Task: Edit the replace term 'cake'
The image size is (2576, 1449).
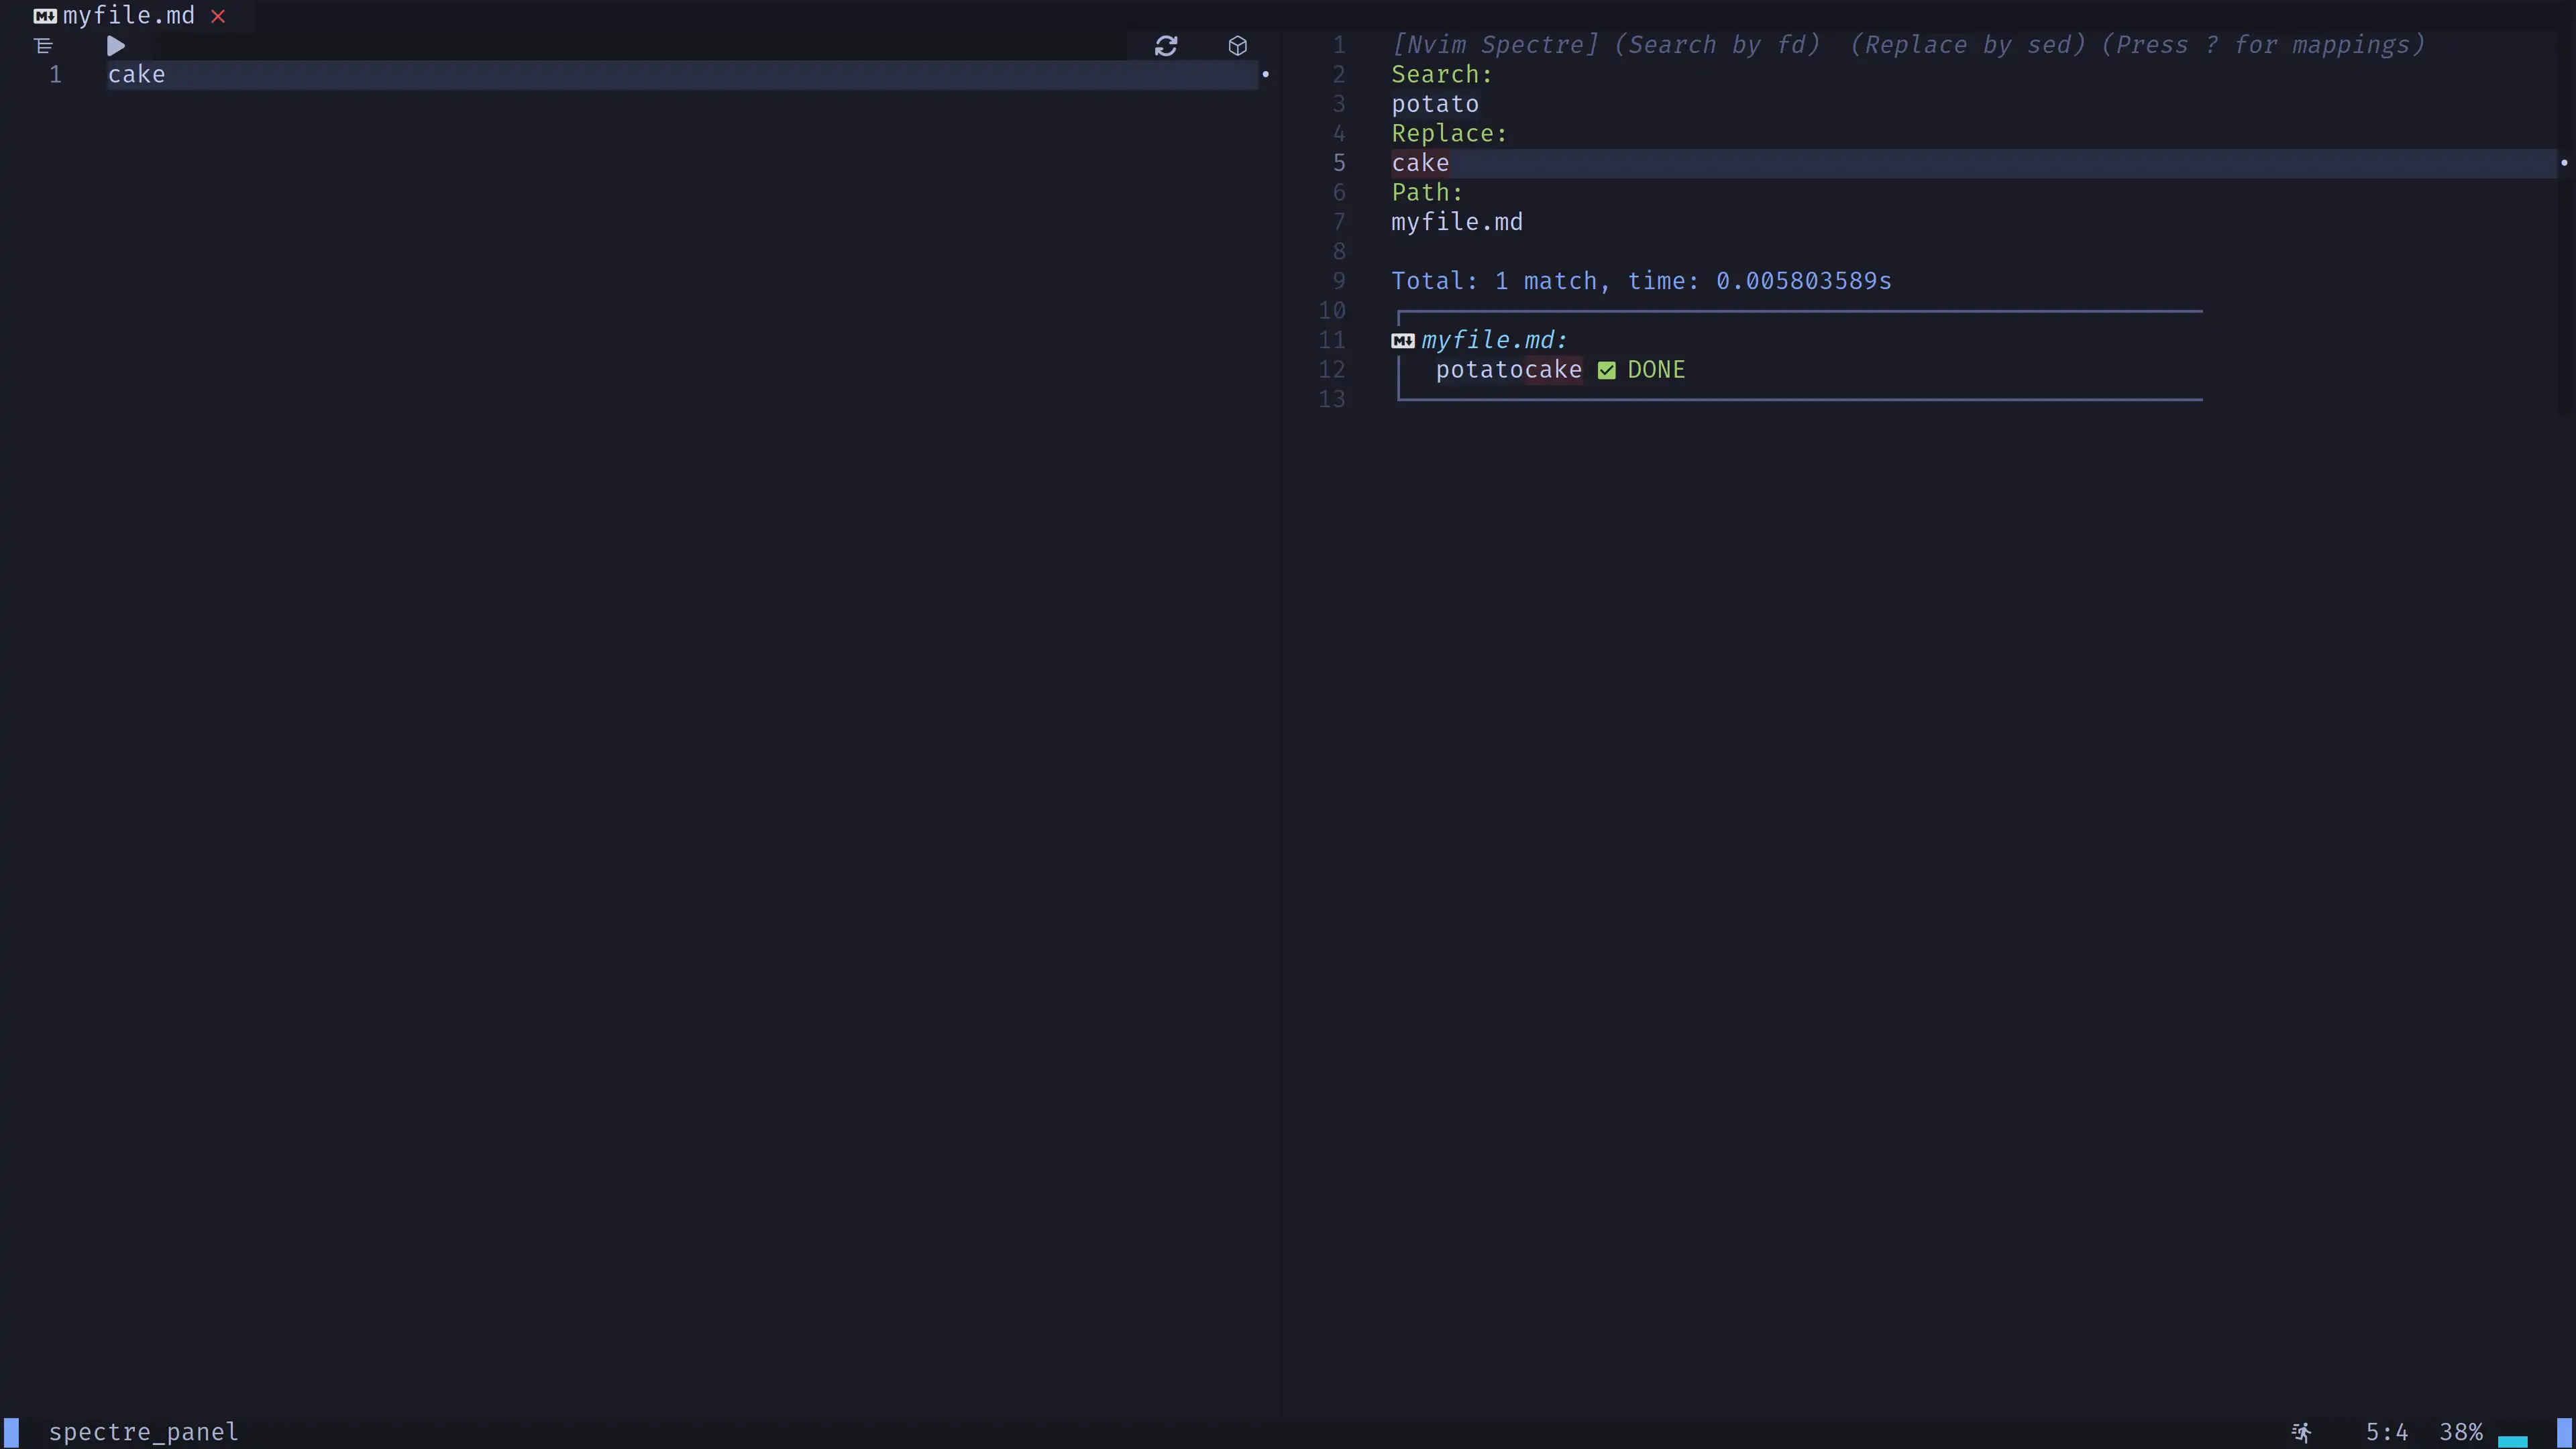Action: tap(1420, 163)
